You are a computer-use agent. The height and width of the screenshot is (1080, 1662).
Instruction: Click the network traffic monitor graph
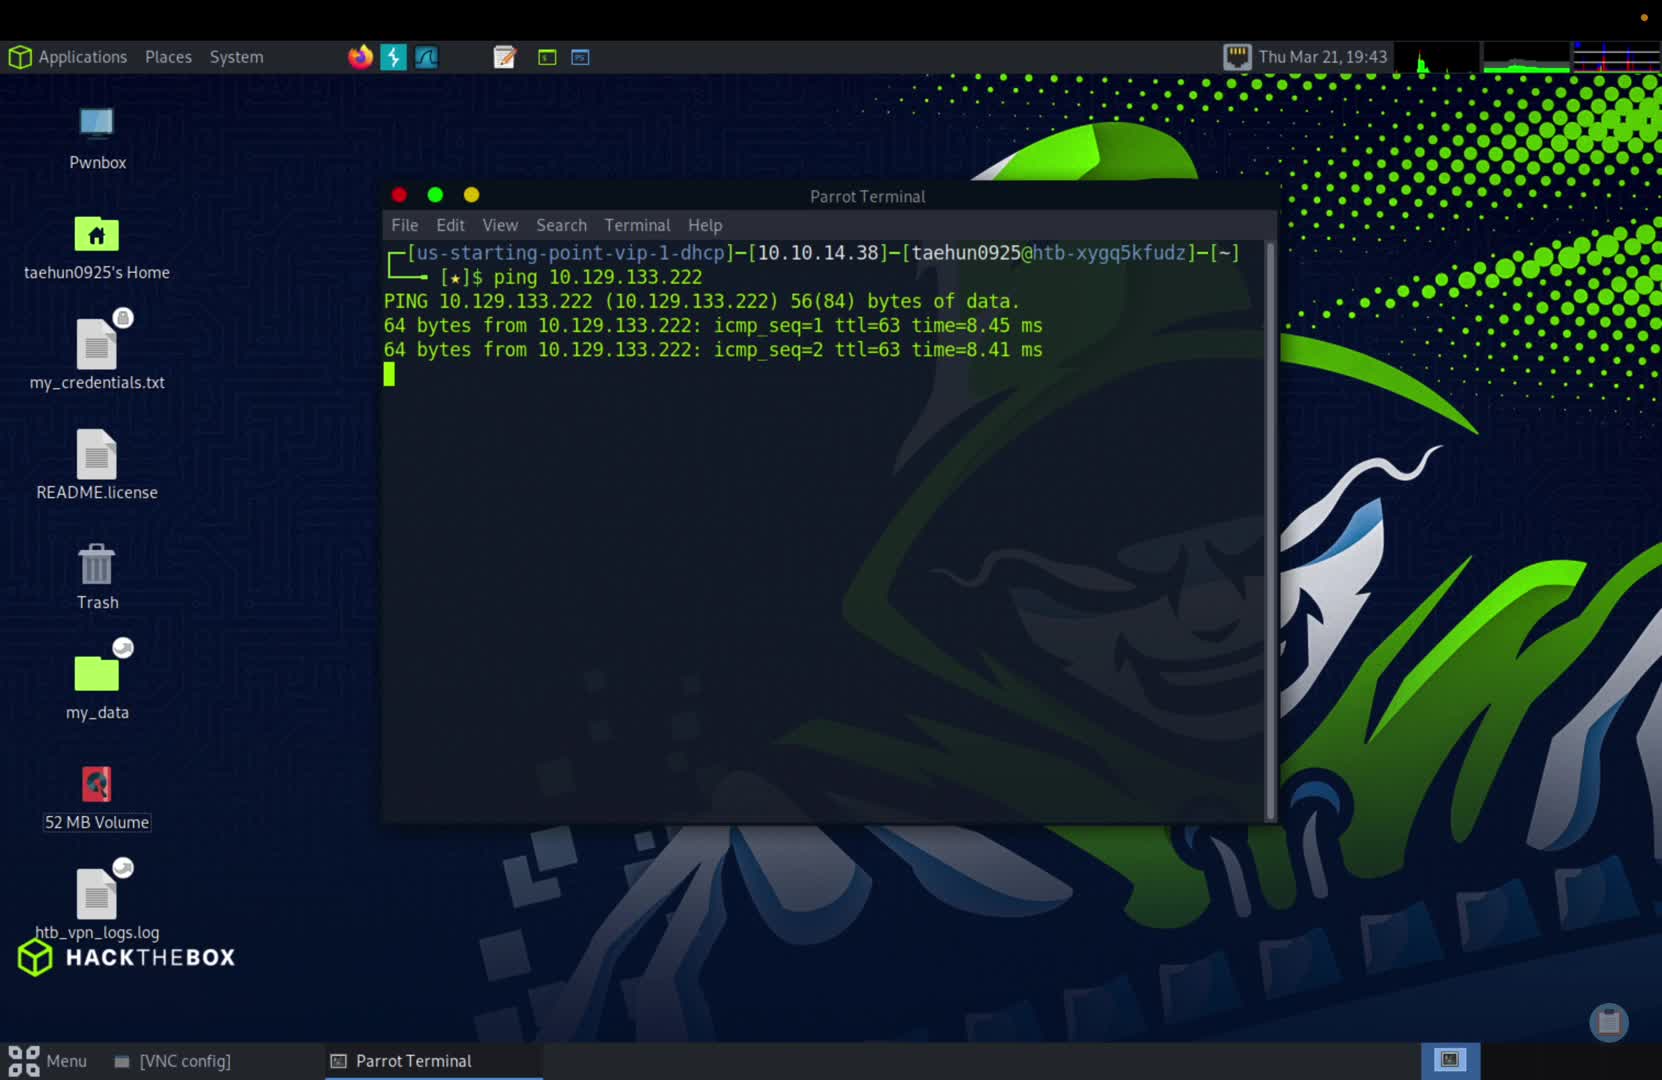[1616, 57]
